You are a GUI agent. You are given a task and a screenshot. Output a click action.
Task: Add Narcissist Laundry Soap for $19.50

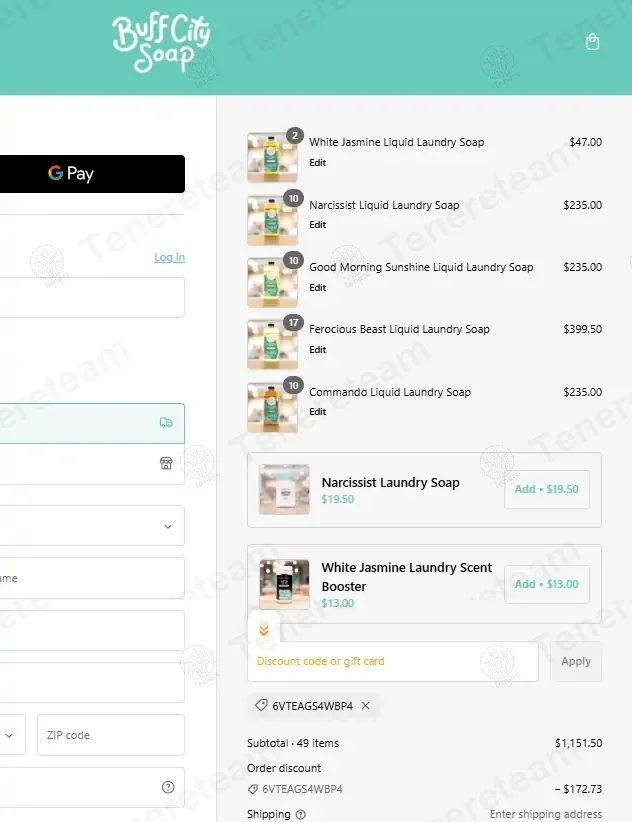547,489
